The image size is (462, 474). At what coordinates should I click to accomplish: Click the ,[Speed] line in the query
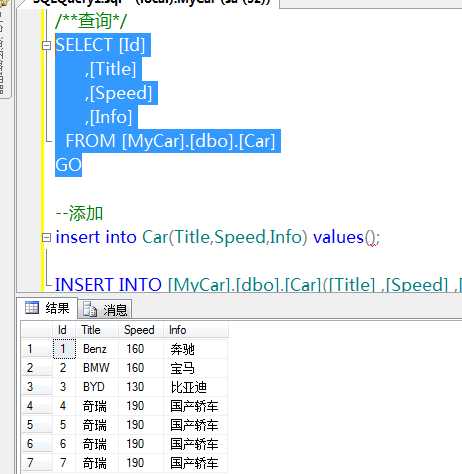pos(119,93)
